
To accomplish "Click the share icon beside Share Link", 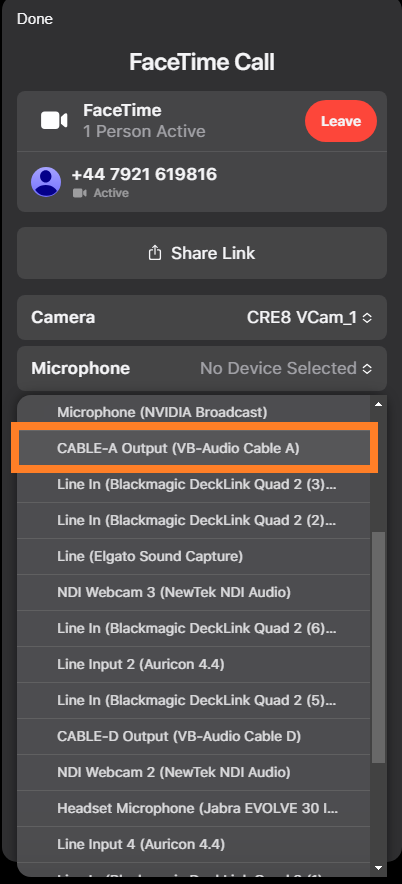I will [154, 254].
